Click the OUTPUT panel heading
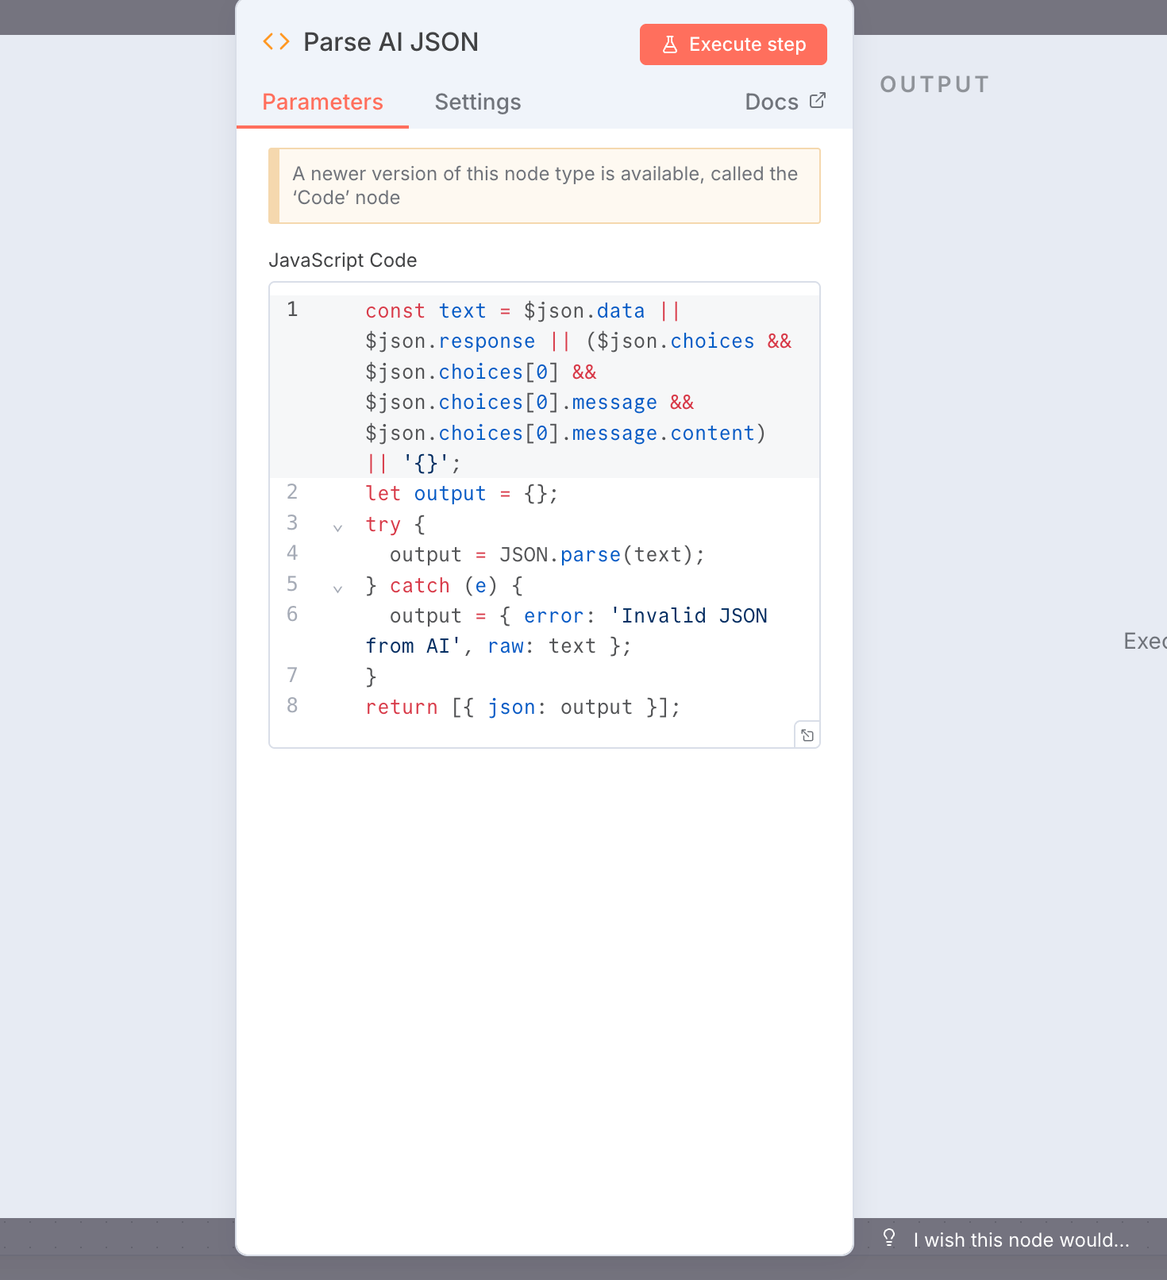The image size is (1167, 1280). click(934, 85)
